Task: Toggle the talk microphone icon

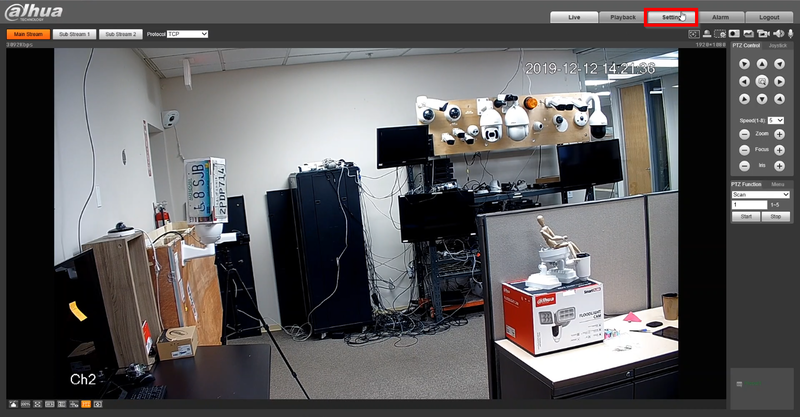Action: point(790,34)
